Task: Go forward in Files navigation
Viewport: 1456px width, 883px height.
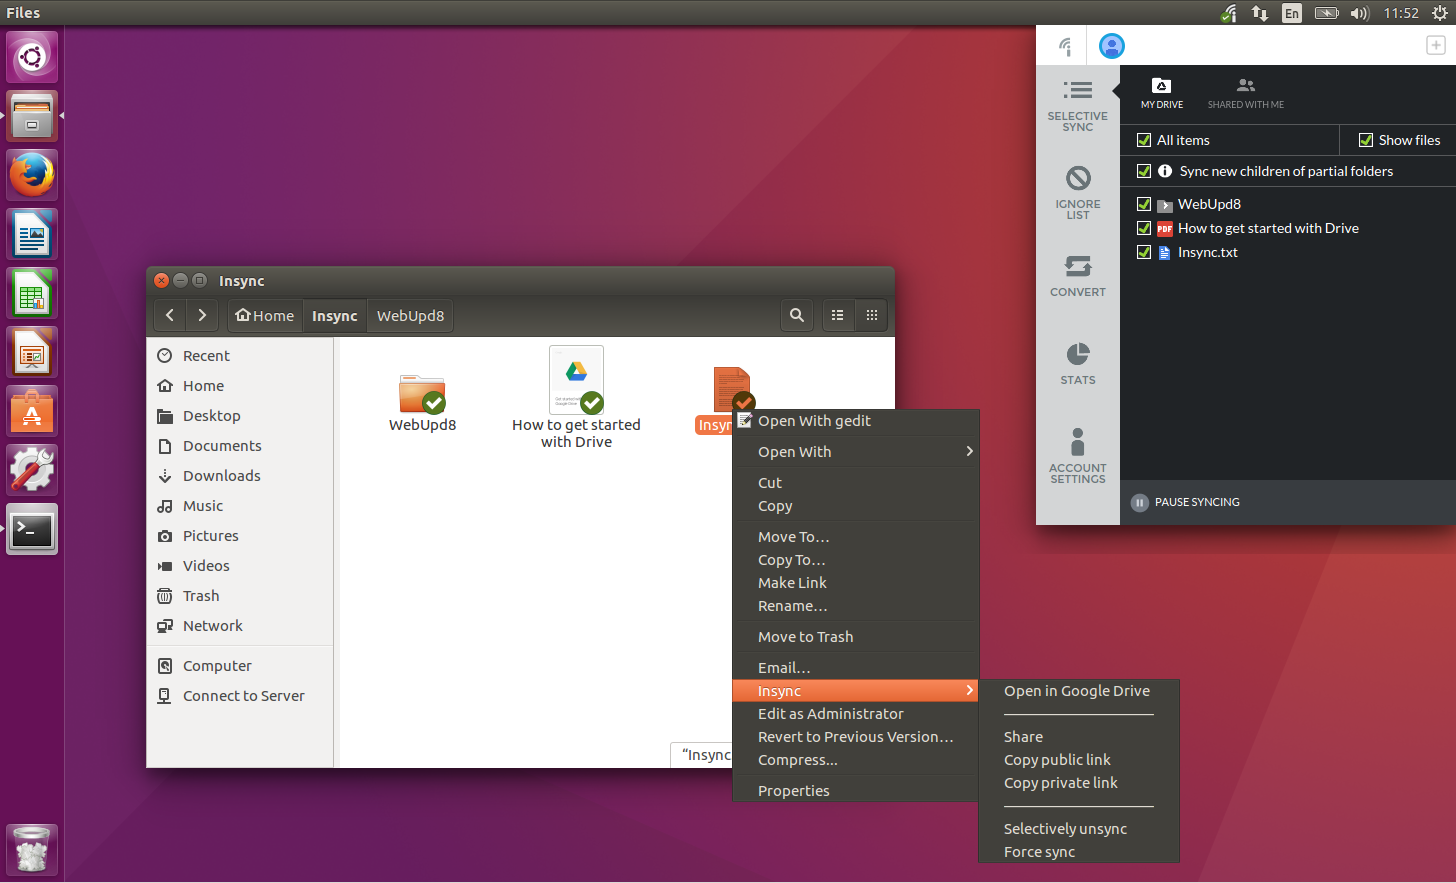Action: pos(202,315)
